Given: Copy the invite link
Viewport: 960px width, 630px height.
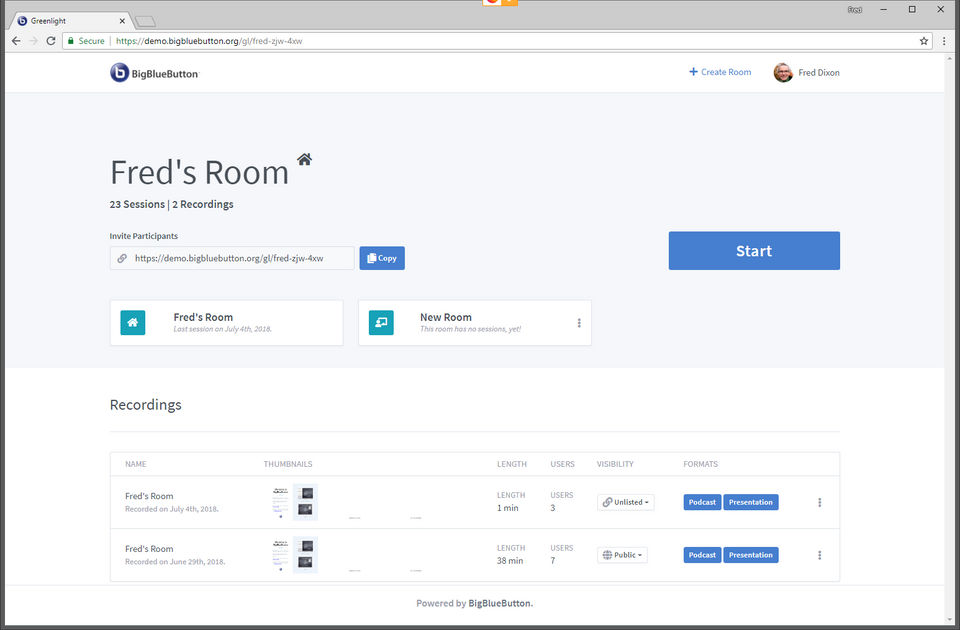Looking at the screenshot, I should (x=382, y=258).
